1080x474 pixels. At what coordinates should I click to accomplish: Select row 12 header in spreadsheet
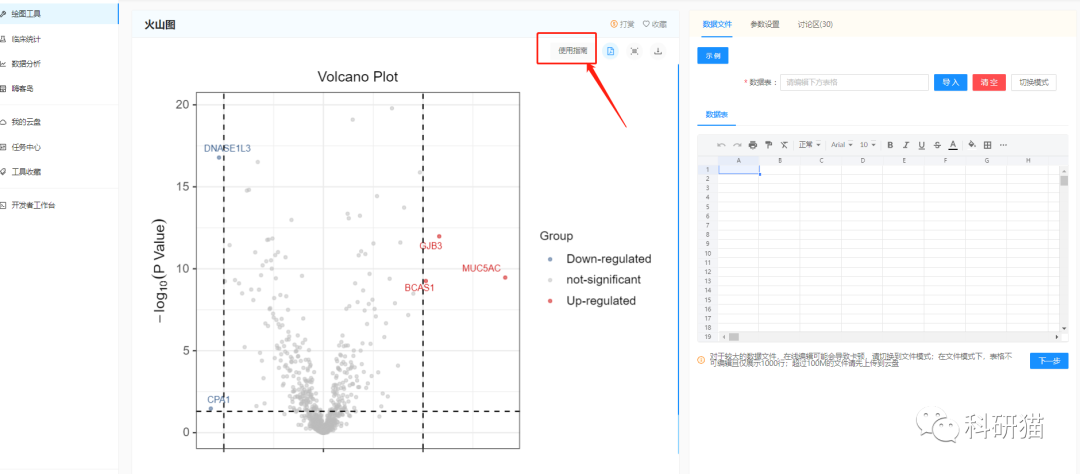(x=708, y=271)
